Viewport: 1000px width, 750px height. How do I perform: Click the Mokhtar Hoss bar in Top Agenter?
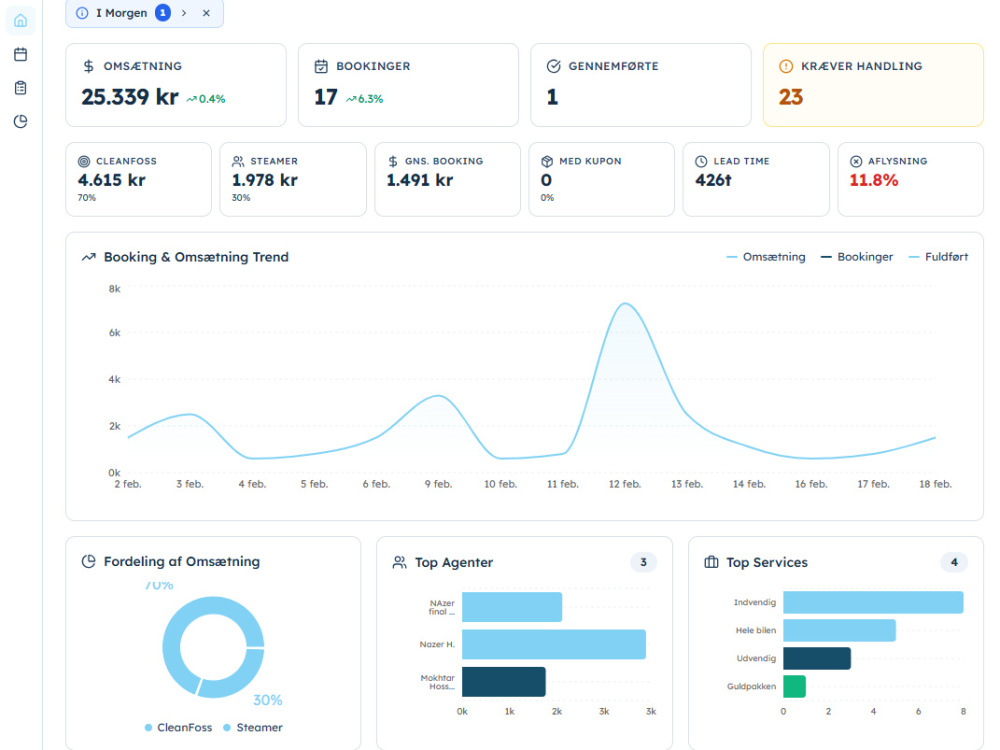click(504, 682)
